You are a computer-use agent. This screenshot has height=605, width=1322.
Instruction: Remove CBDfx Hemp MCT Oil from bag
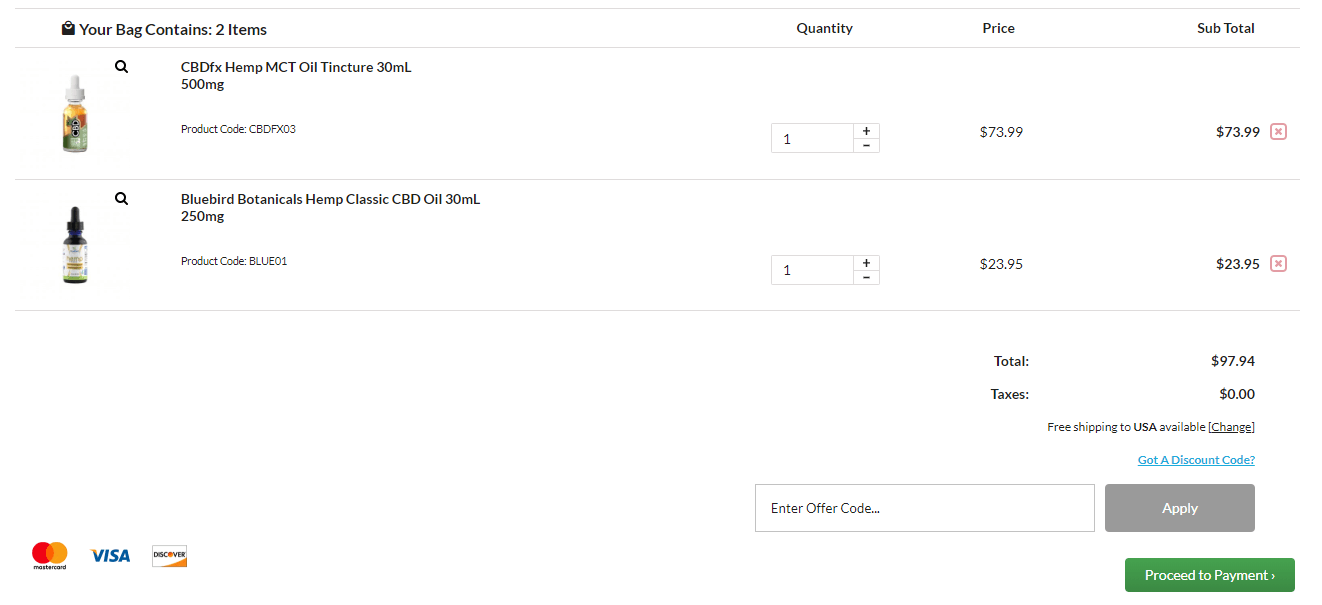tap(1278, 131)
